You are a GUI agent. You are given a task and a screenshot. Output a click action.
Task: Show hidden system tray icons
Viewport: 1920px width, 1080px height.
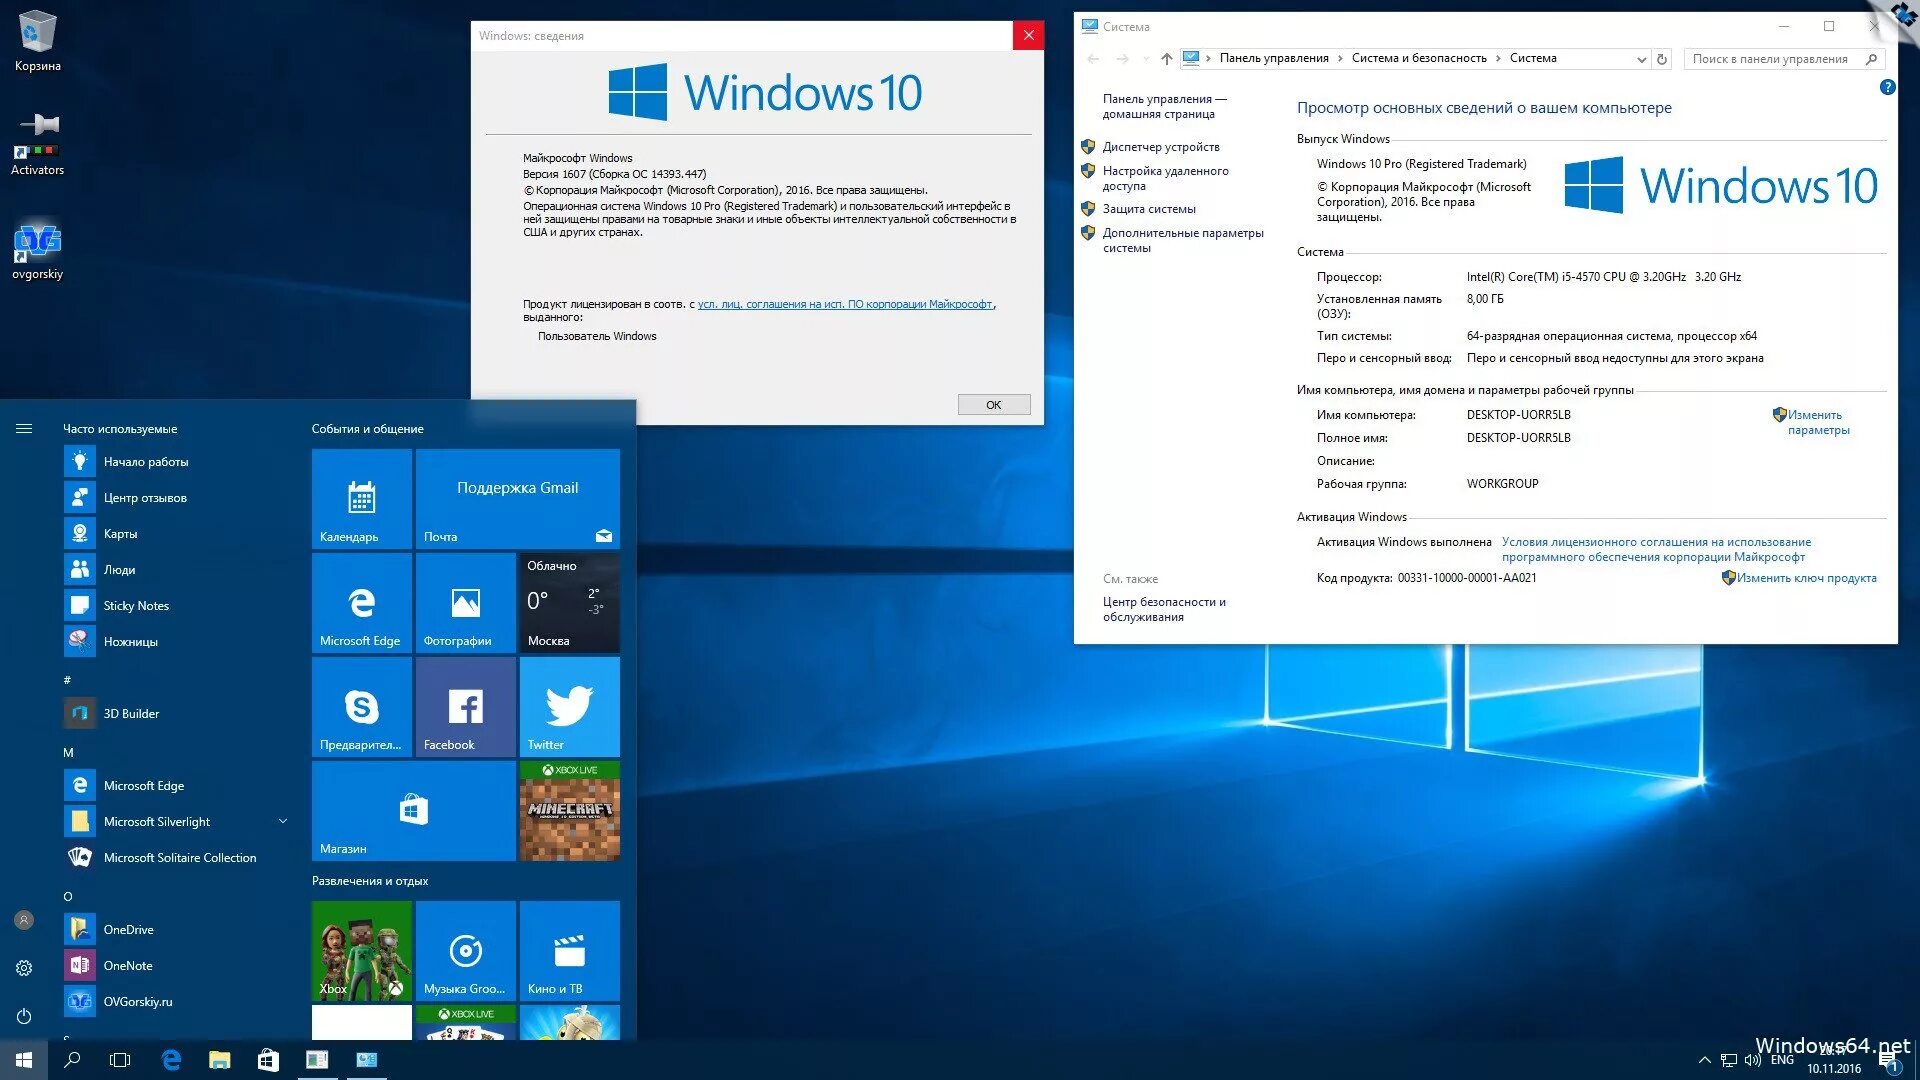click(1704, 1060)
